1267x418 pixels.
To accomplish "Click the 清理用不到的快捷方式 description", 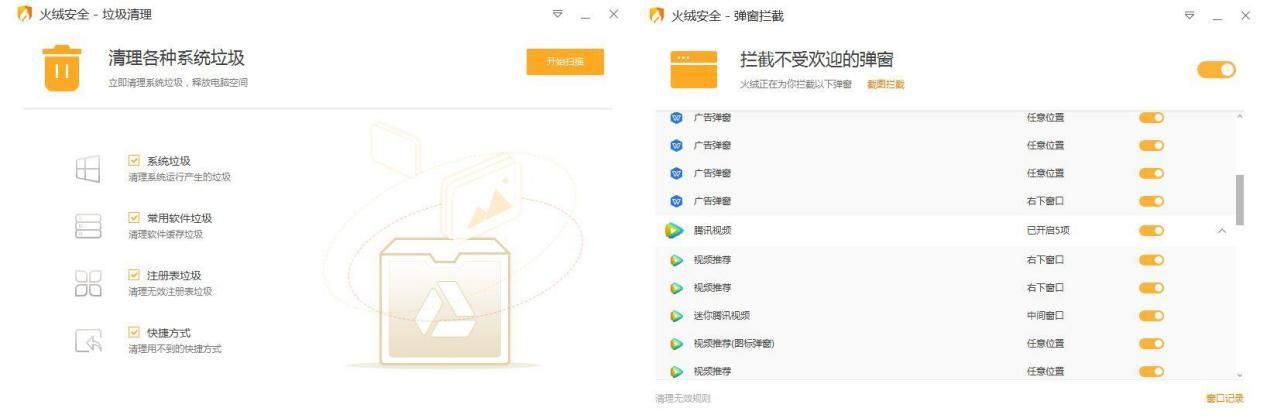I will (x=175, y=349).
